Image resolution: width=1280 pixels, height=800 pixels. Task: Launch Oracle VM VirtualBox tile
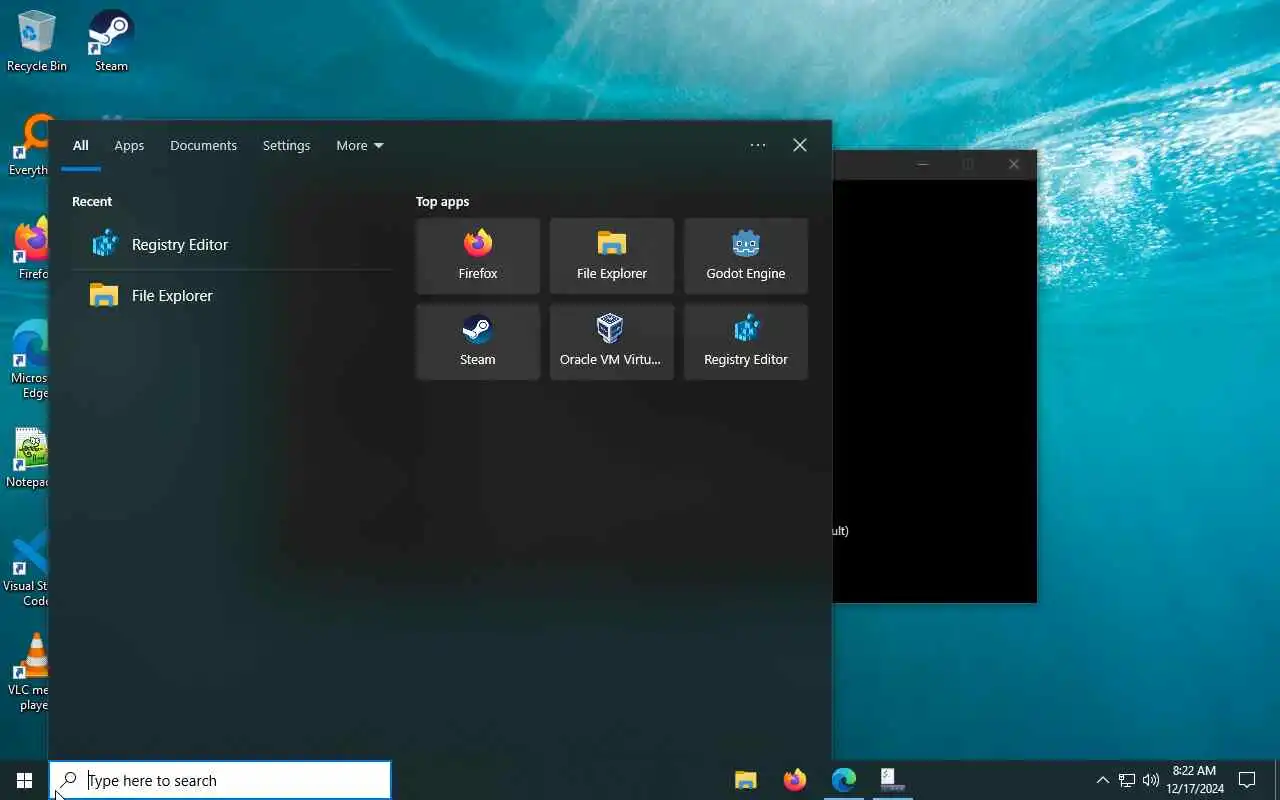click(612, 342)
